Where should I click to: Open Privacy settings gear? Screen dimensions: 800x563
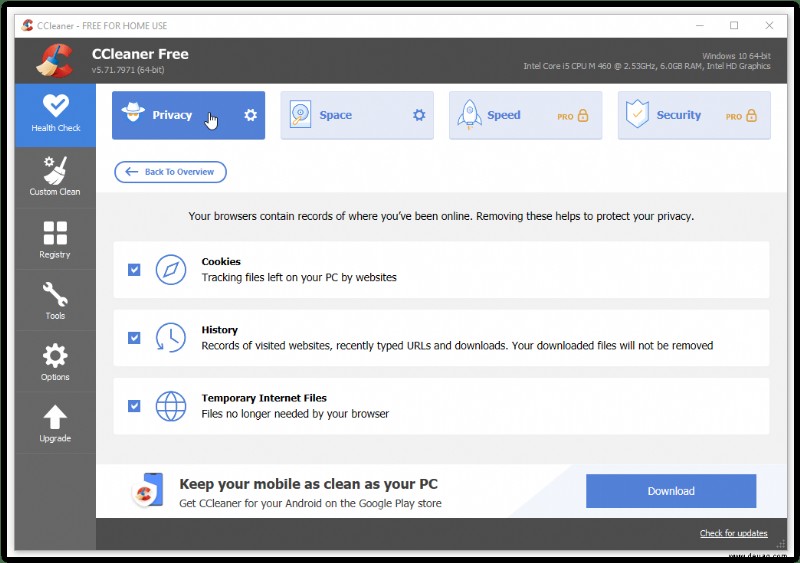(250, 115)
